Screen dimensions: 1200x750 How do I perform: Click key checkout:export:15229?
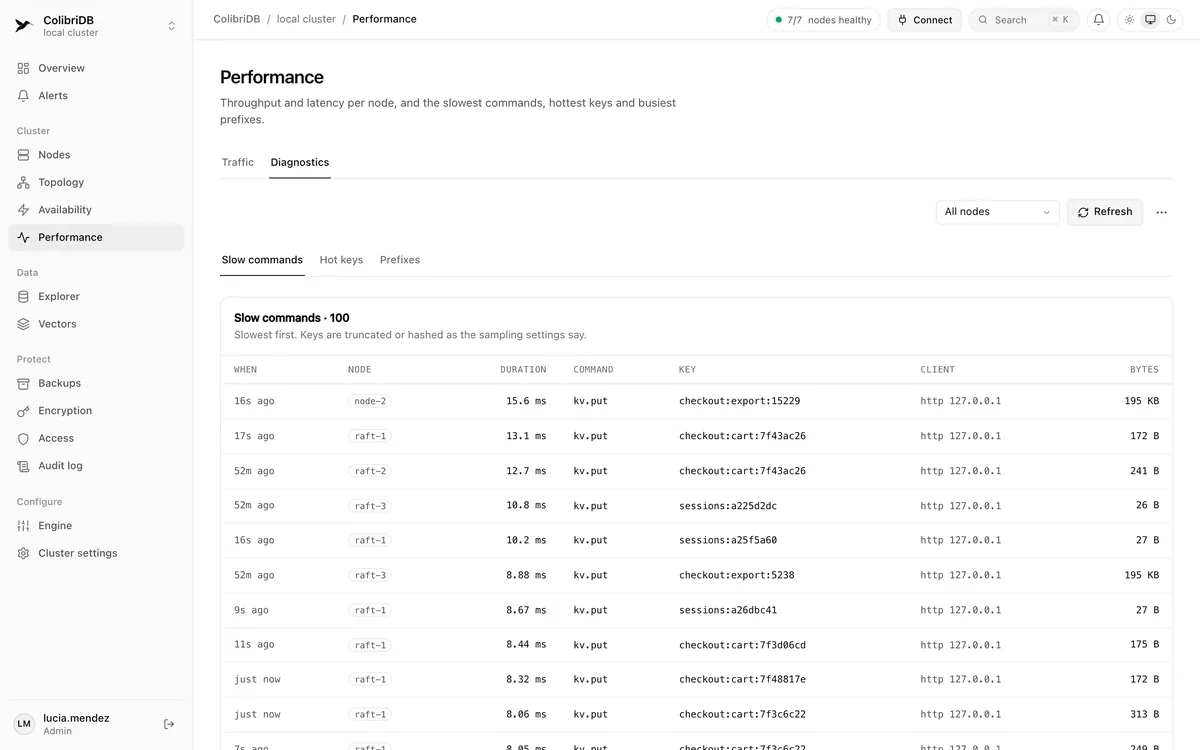click(739, 401)
